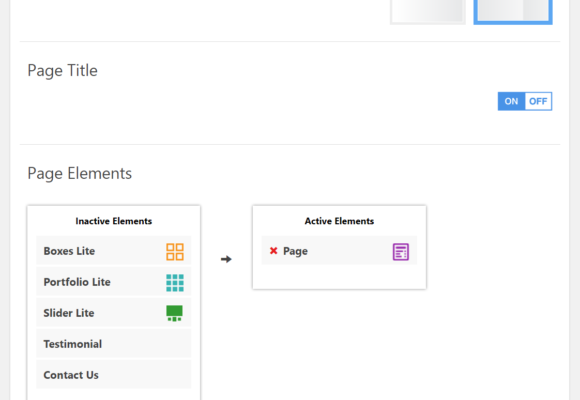Select the Contact Us element
The image size is (580, 400).
click(114, 375)
